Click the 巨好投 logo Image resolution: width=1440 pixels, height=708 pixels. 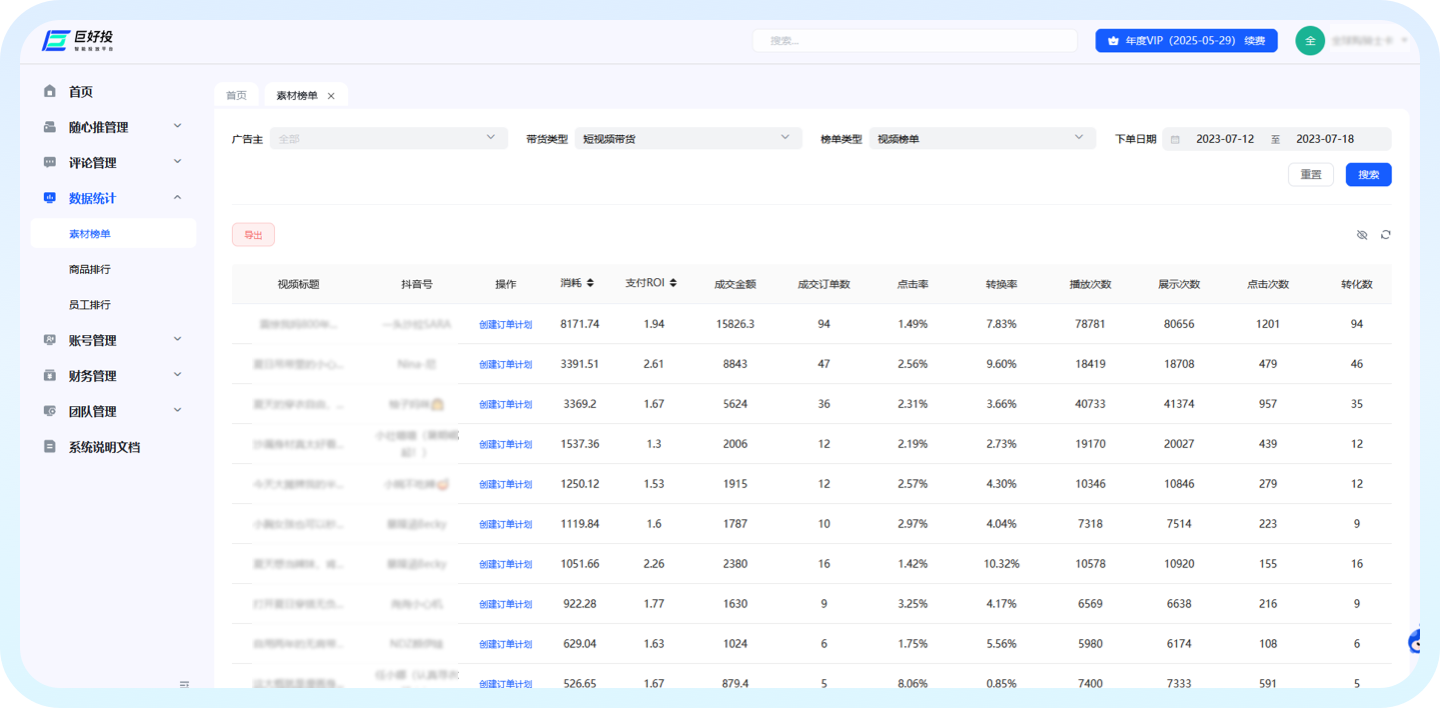78,40
